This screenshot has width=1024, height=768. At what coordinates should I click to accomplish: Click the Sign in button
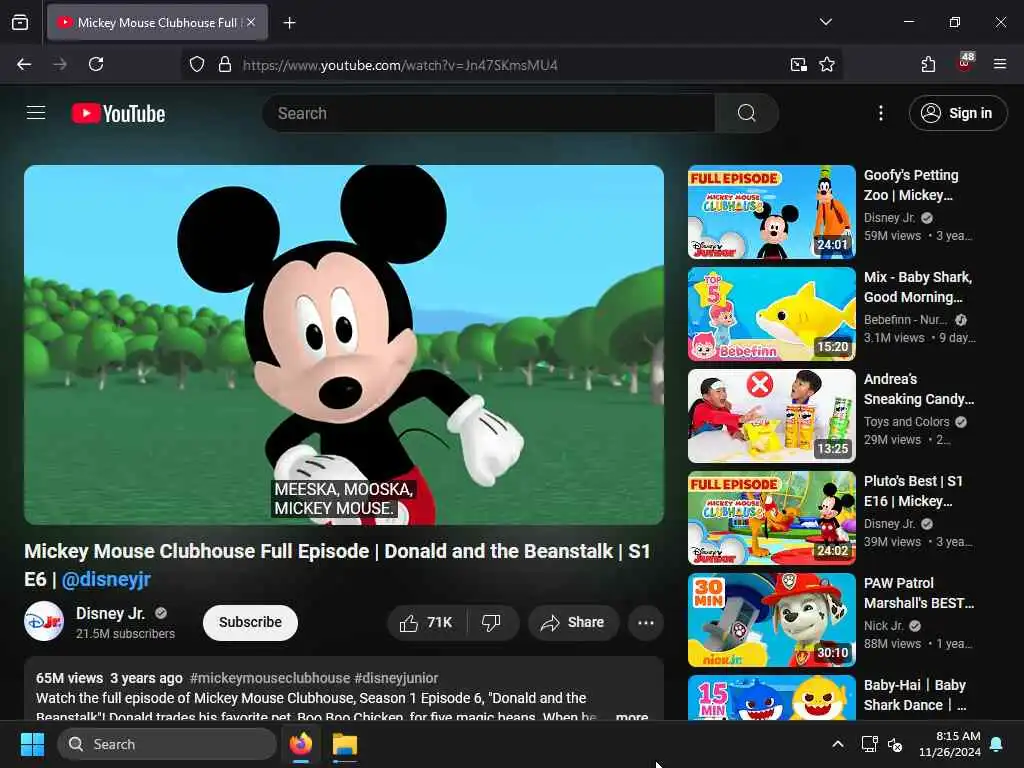[x=957, y=113]
